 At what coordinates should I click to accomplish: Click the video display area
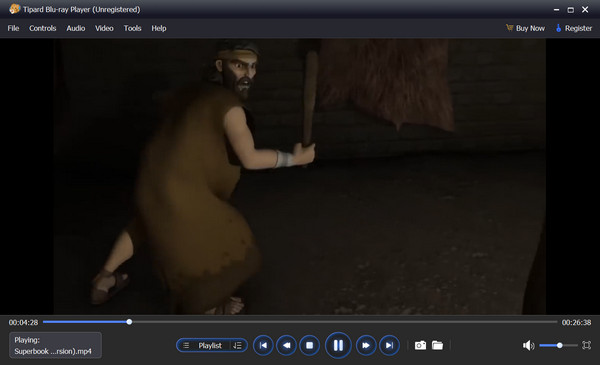300,176
